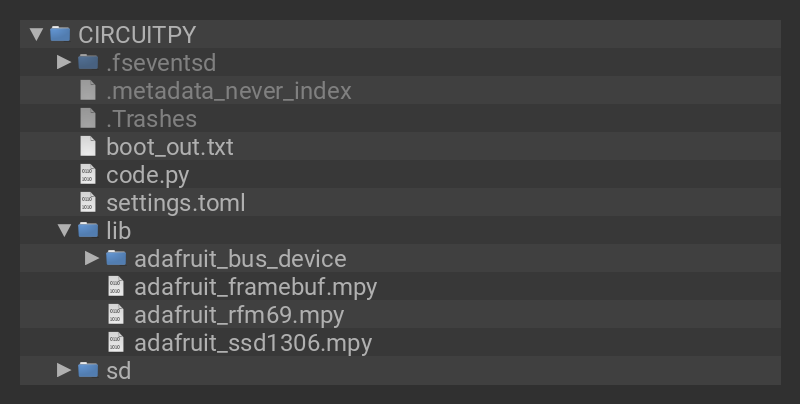
Task: Click the lib folder icon
Action: click(x=88, y=230)
